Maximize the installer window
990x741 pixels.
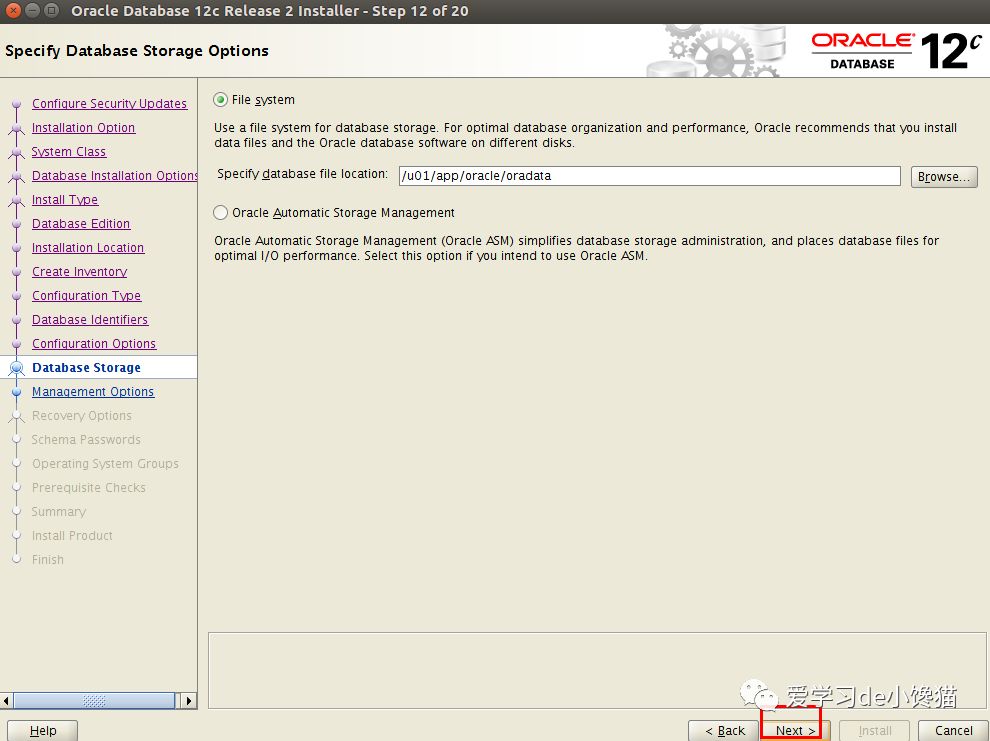coord(52,11)
